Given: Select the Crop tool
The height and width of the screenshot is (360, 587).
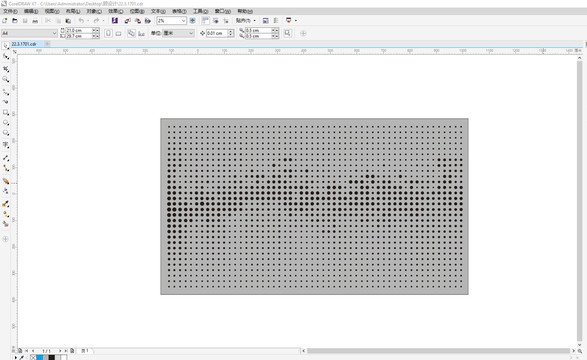Looking at the screenshot, I should pyautogui.click(x=6, y=69).
